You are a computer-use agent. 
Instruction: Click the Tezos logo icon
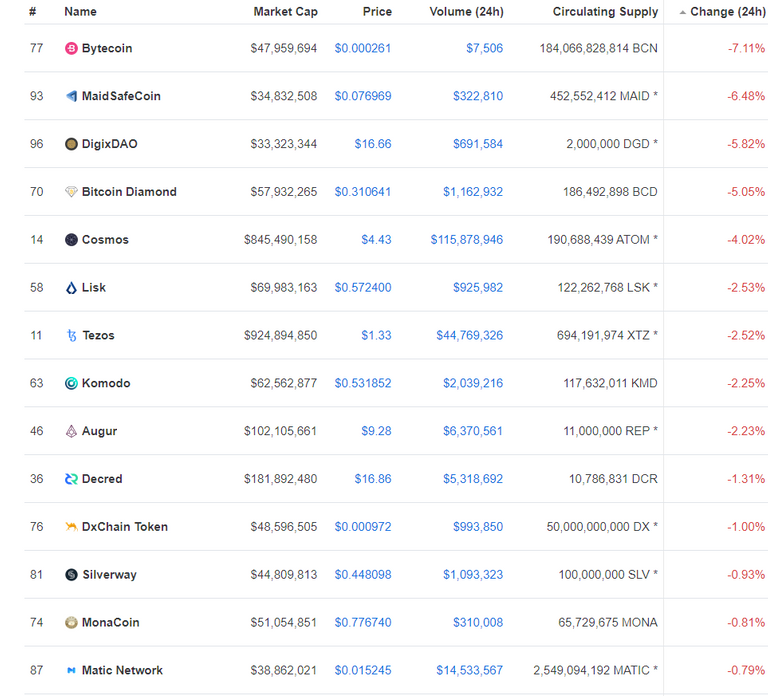tap(72, 336)
